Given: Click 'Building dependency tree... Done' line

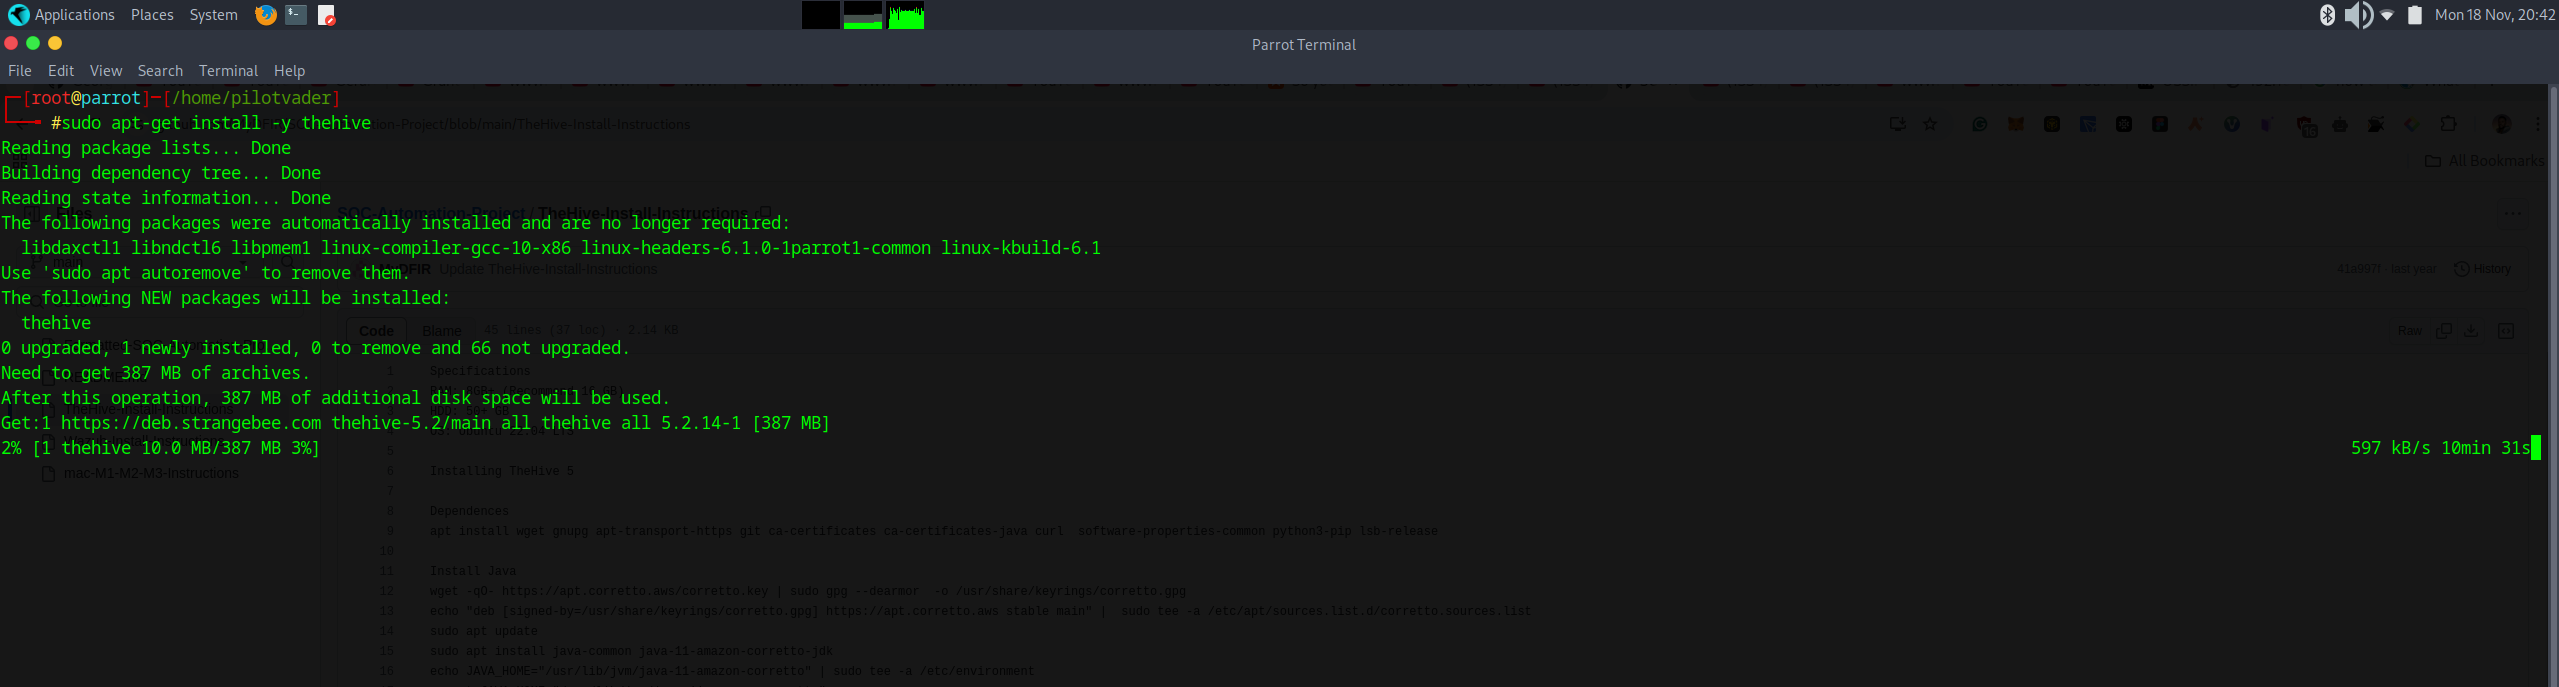Looking at the screenshot, I should (161, 173).
